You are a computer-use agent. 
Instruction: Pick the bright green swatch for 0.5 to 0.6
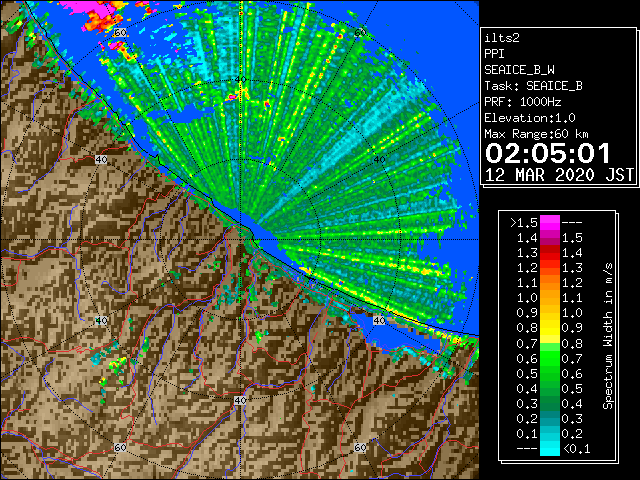[x=550, y=373]
